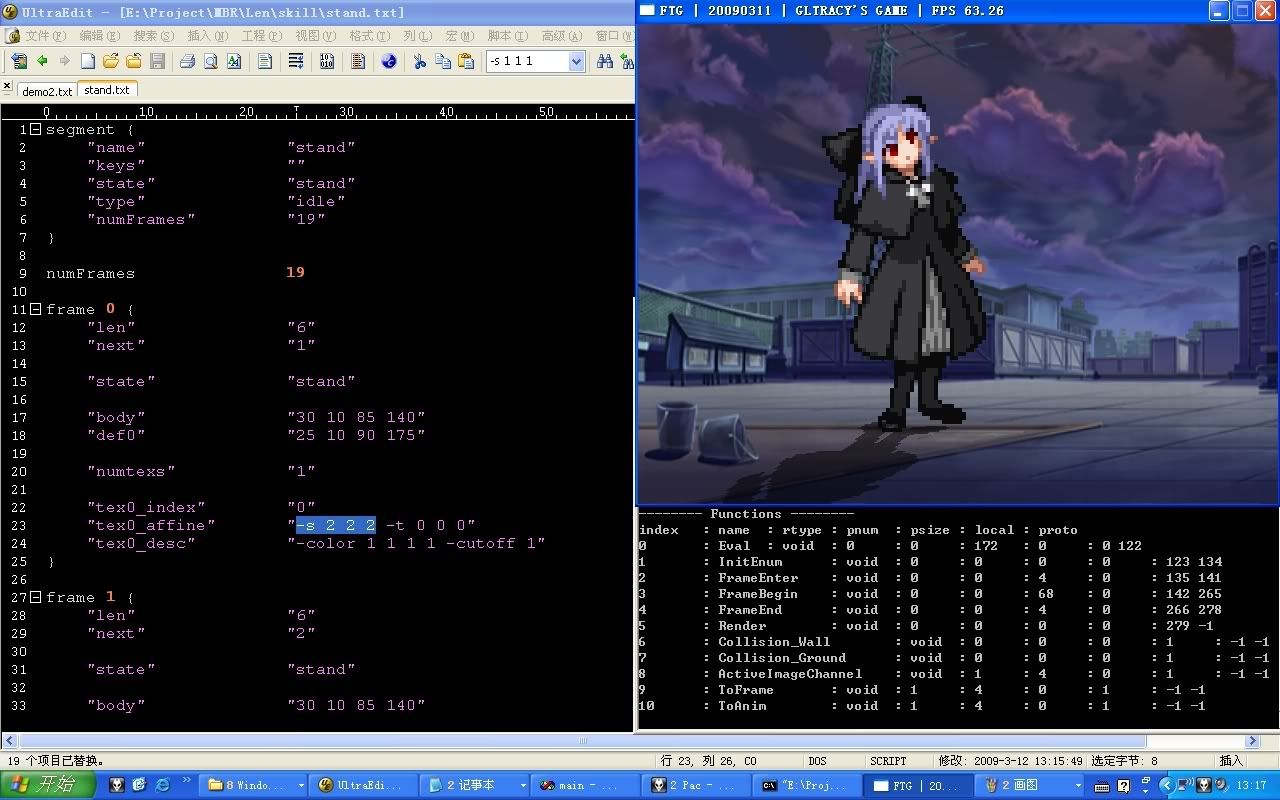Click the UltraEdit horizontal scrollbar thumb
This screenshot has height=800, width=1280.
[583, 741]
